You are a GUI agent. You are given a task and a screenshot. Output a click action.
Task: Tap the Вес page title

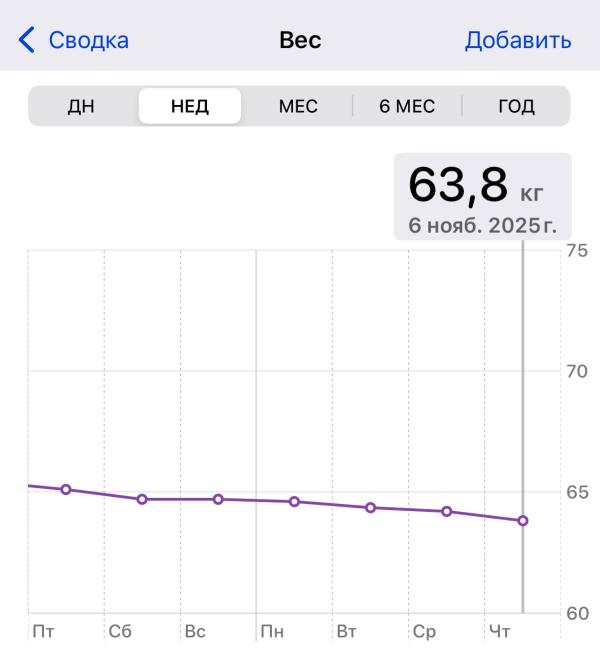click(x=299, y=41)
